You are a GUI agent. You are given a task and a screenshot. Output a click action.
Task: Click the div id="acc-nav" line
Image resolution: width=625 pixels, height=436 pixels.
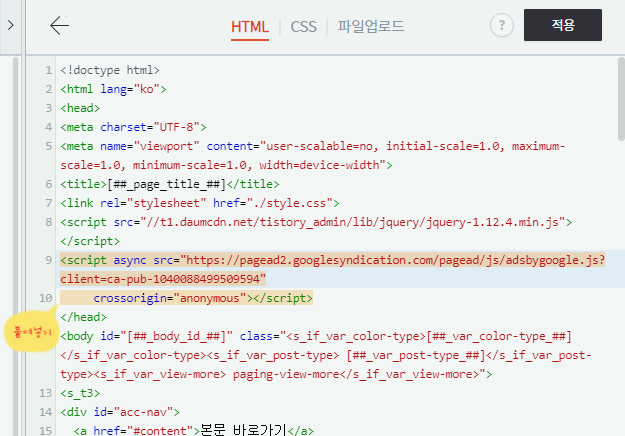click(x=120, y=412)
